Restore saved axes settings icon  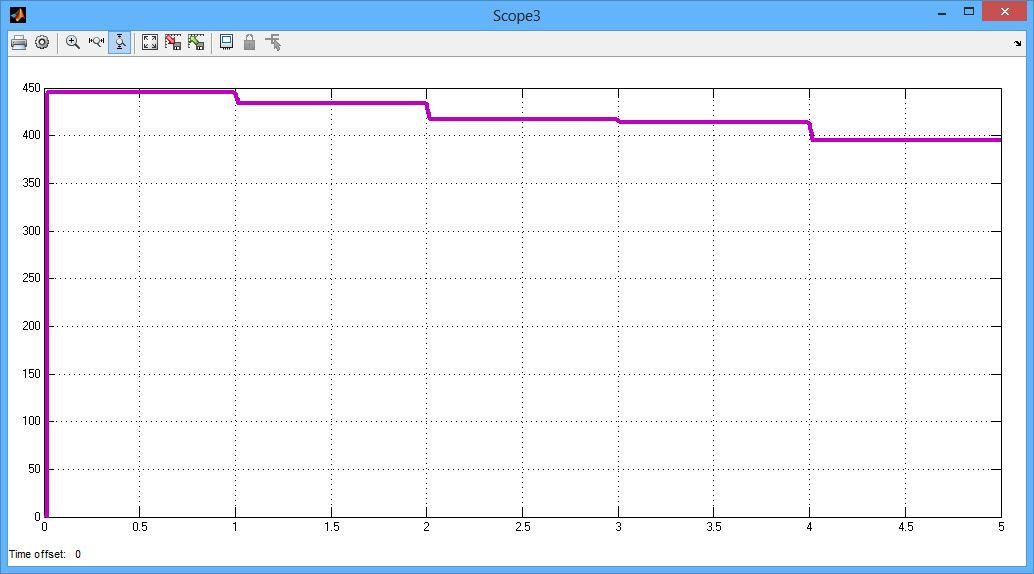click(196, 43)
